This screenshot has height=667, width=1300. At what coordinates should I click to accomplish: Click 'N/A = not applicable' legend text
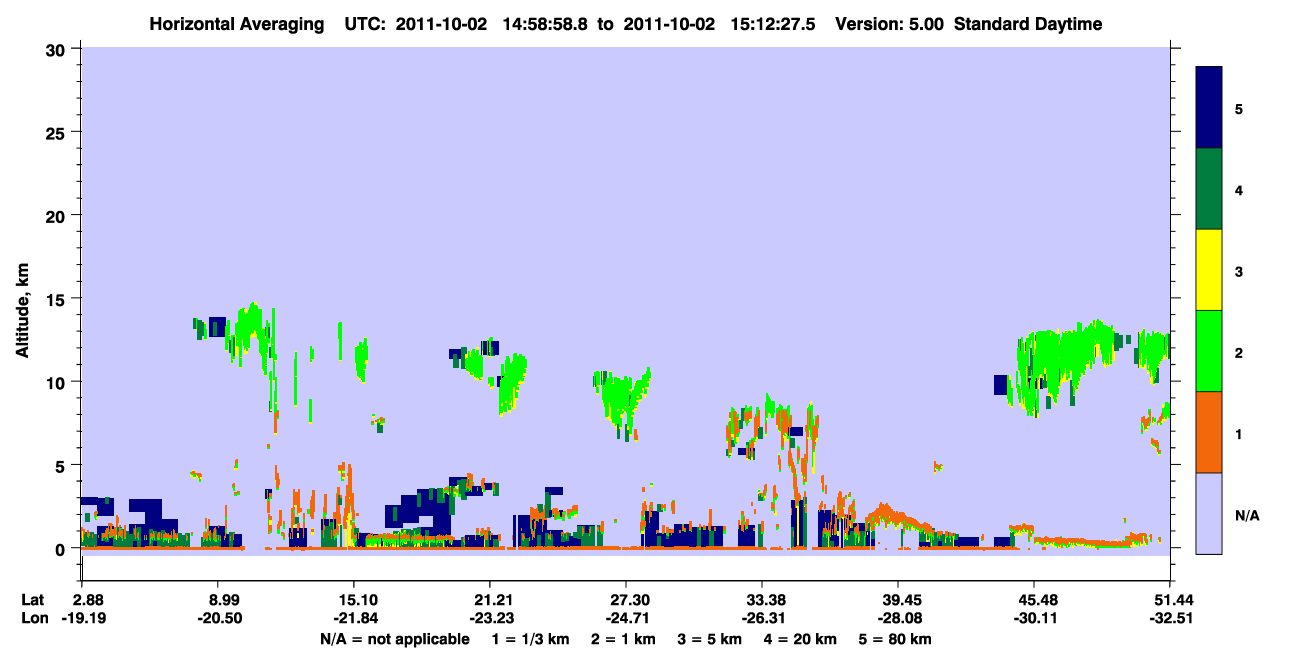point(395,639)
